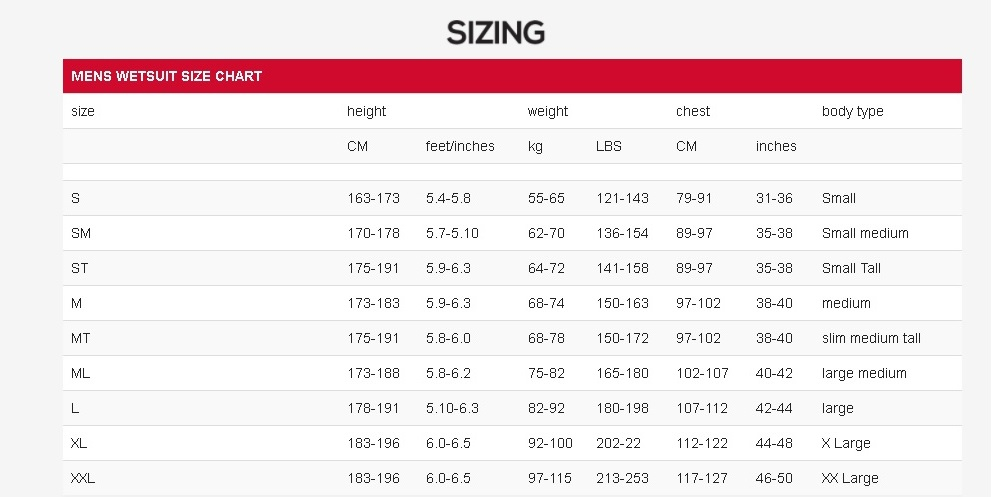Click the height column header
The image size is (992, 497).
[366, 111]
